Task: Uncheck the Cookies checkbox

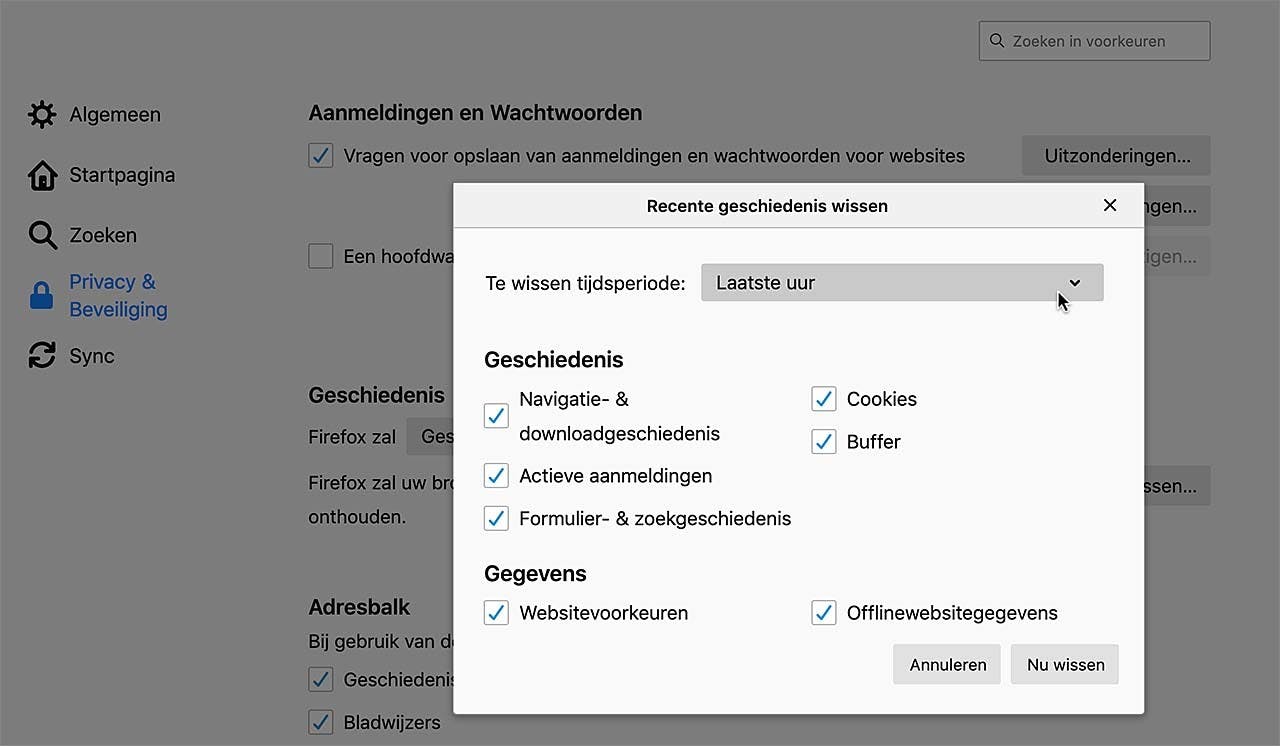Action: point(823,398)
